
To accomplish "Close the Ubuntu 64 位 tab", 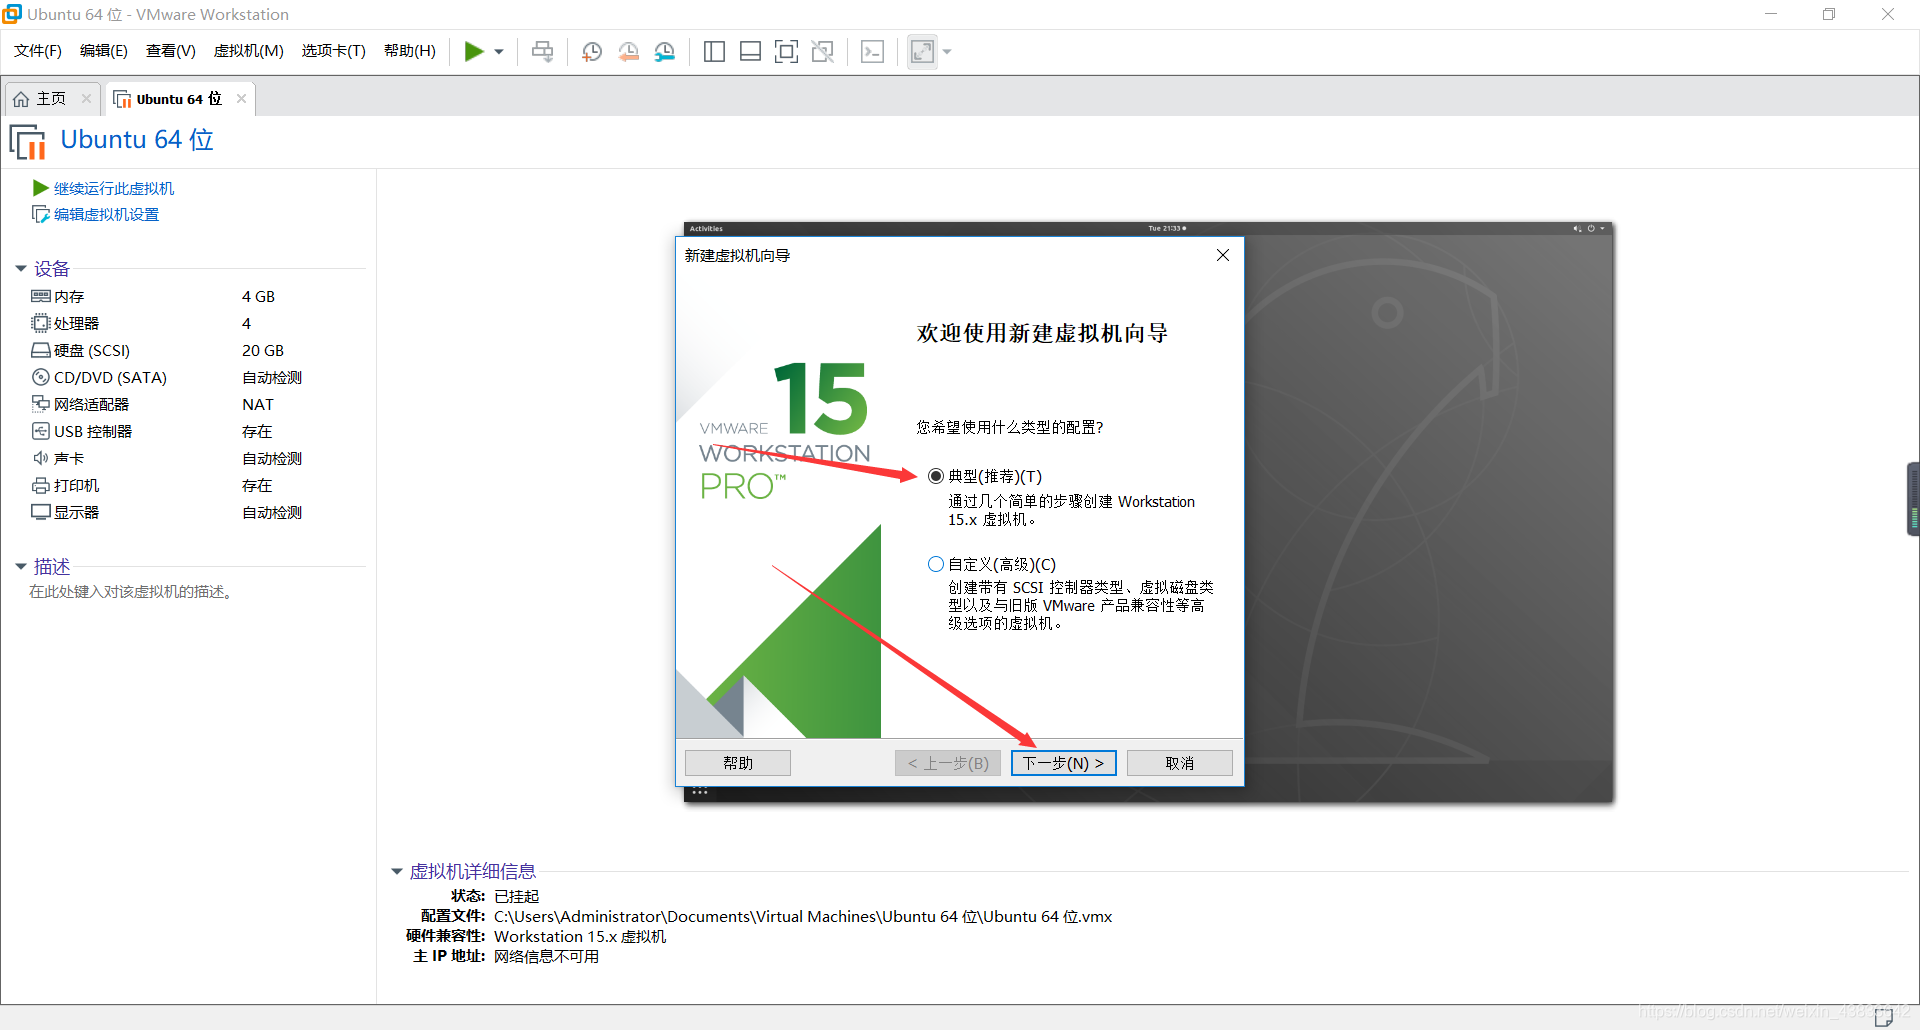I will click(241, 98).
